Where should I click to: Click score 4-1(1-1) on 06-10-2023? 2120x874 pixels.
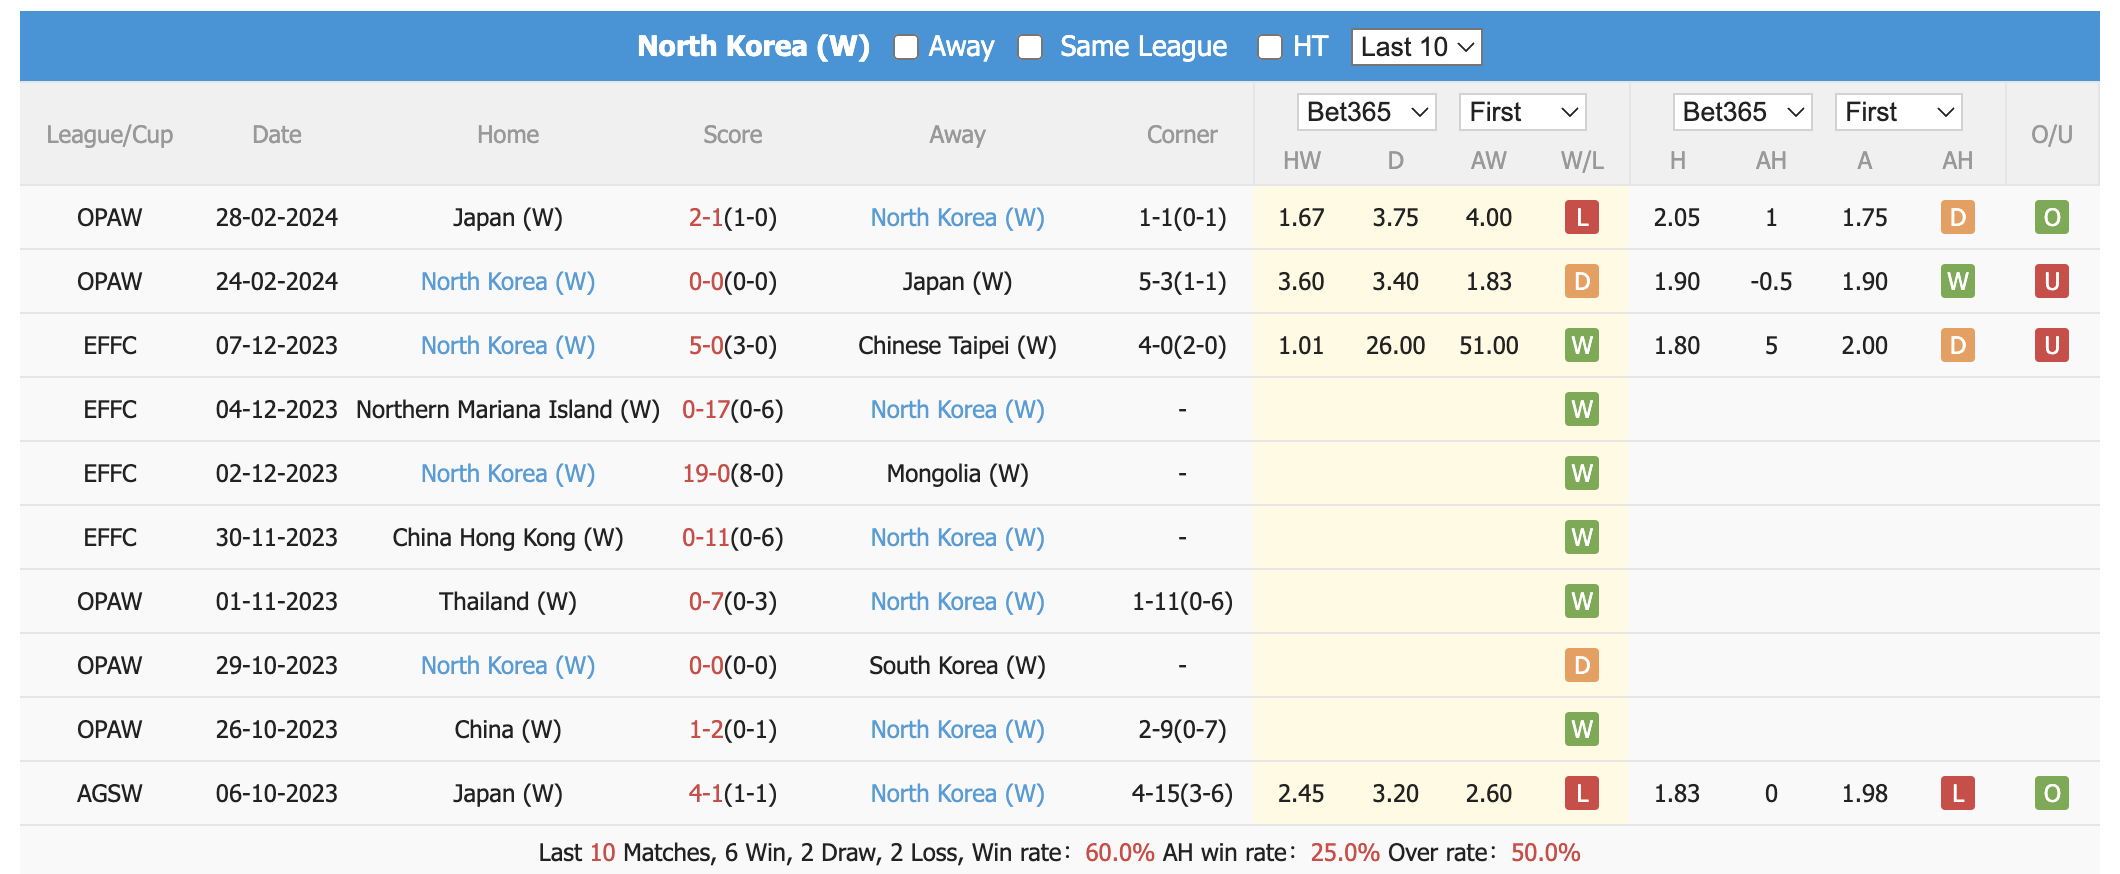pyautogui.click(x=733, y=793)
